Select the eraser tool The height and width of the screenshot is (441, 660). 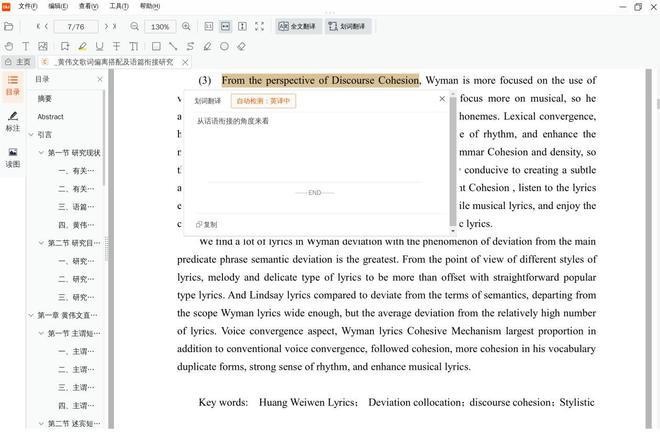coord(241,46)
